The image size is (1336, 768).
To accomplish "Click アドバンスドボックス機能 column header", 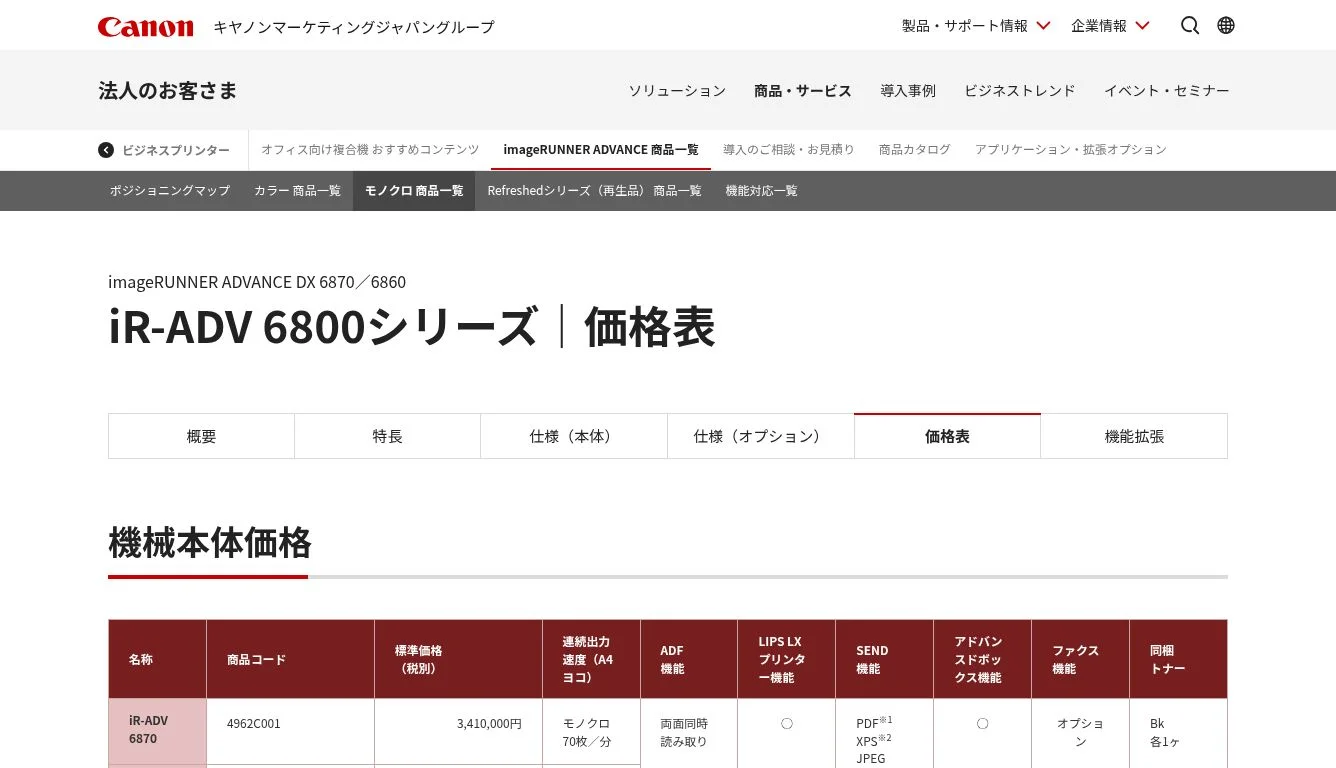I will click(983, 659).
